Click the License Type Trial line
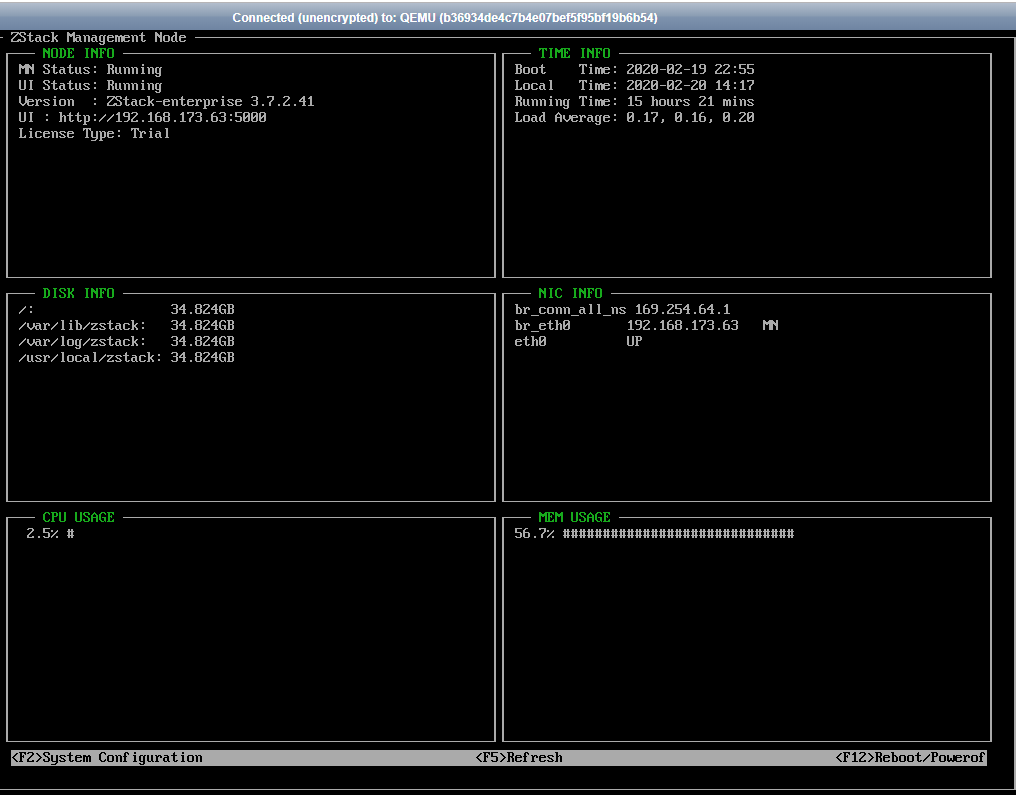1016x795 pixels. [94, 133]
